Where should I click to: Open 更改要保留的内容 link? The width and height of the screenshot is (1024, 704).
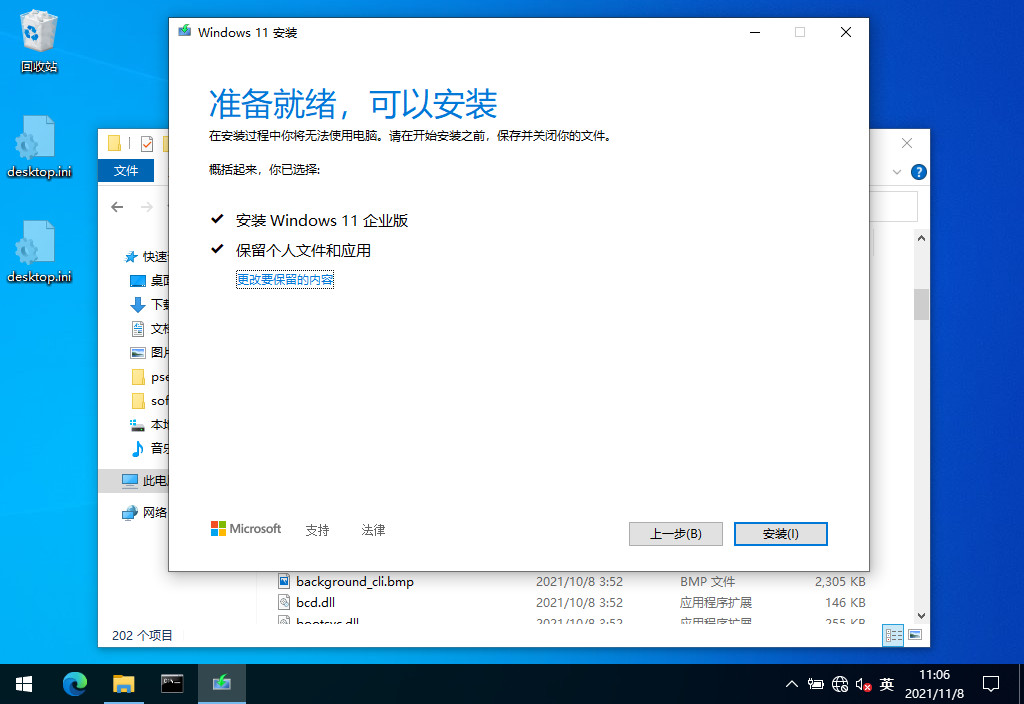285,280
